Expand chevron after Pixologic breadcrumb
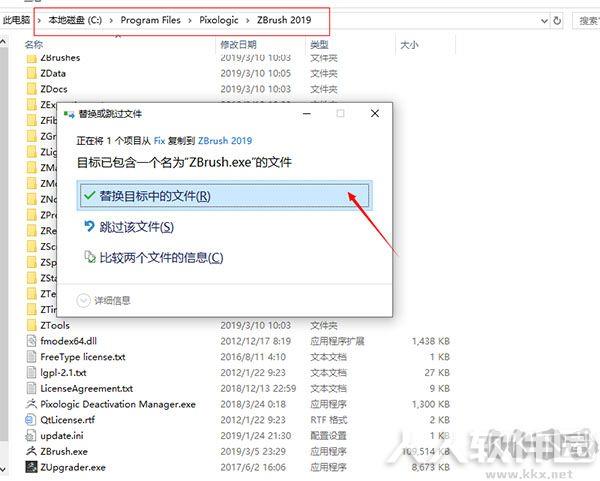The height and width of the screenshot is (481, 600). coord(248,20)
